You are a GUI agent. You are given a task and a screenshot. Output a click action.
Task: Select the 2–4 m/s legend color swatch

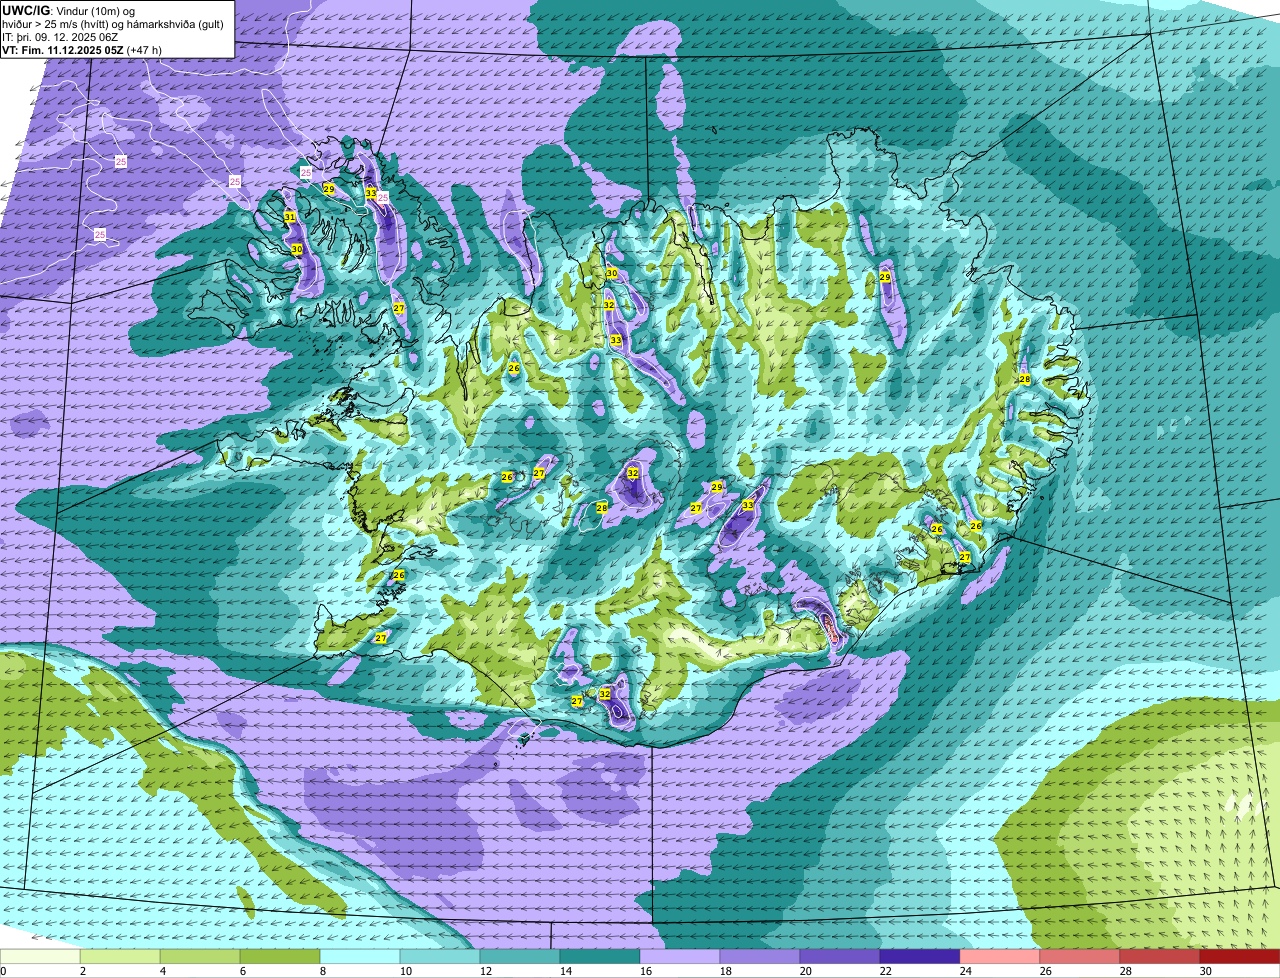(x=120, y=956)
